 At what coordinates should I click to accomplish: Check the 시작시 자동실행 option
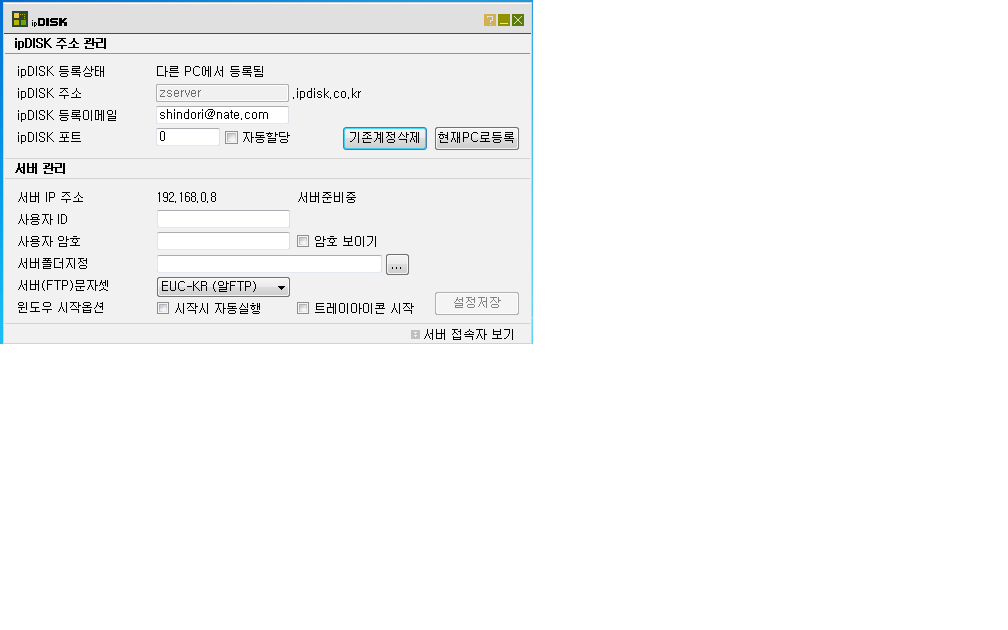point(163,308)
